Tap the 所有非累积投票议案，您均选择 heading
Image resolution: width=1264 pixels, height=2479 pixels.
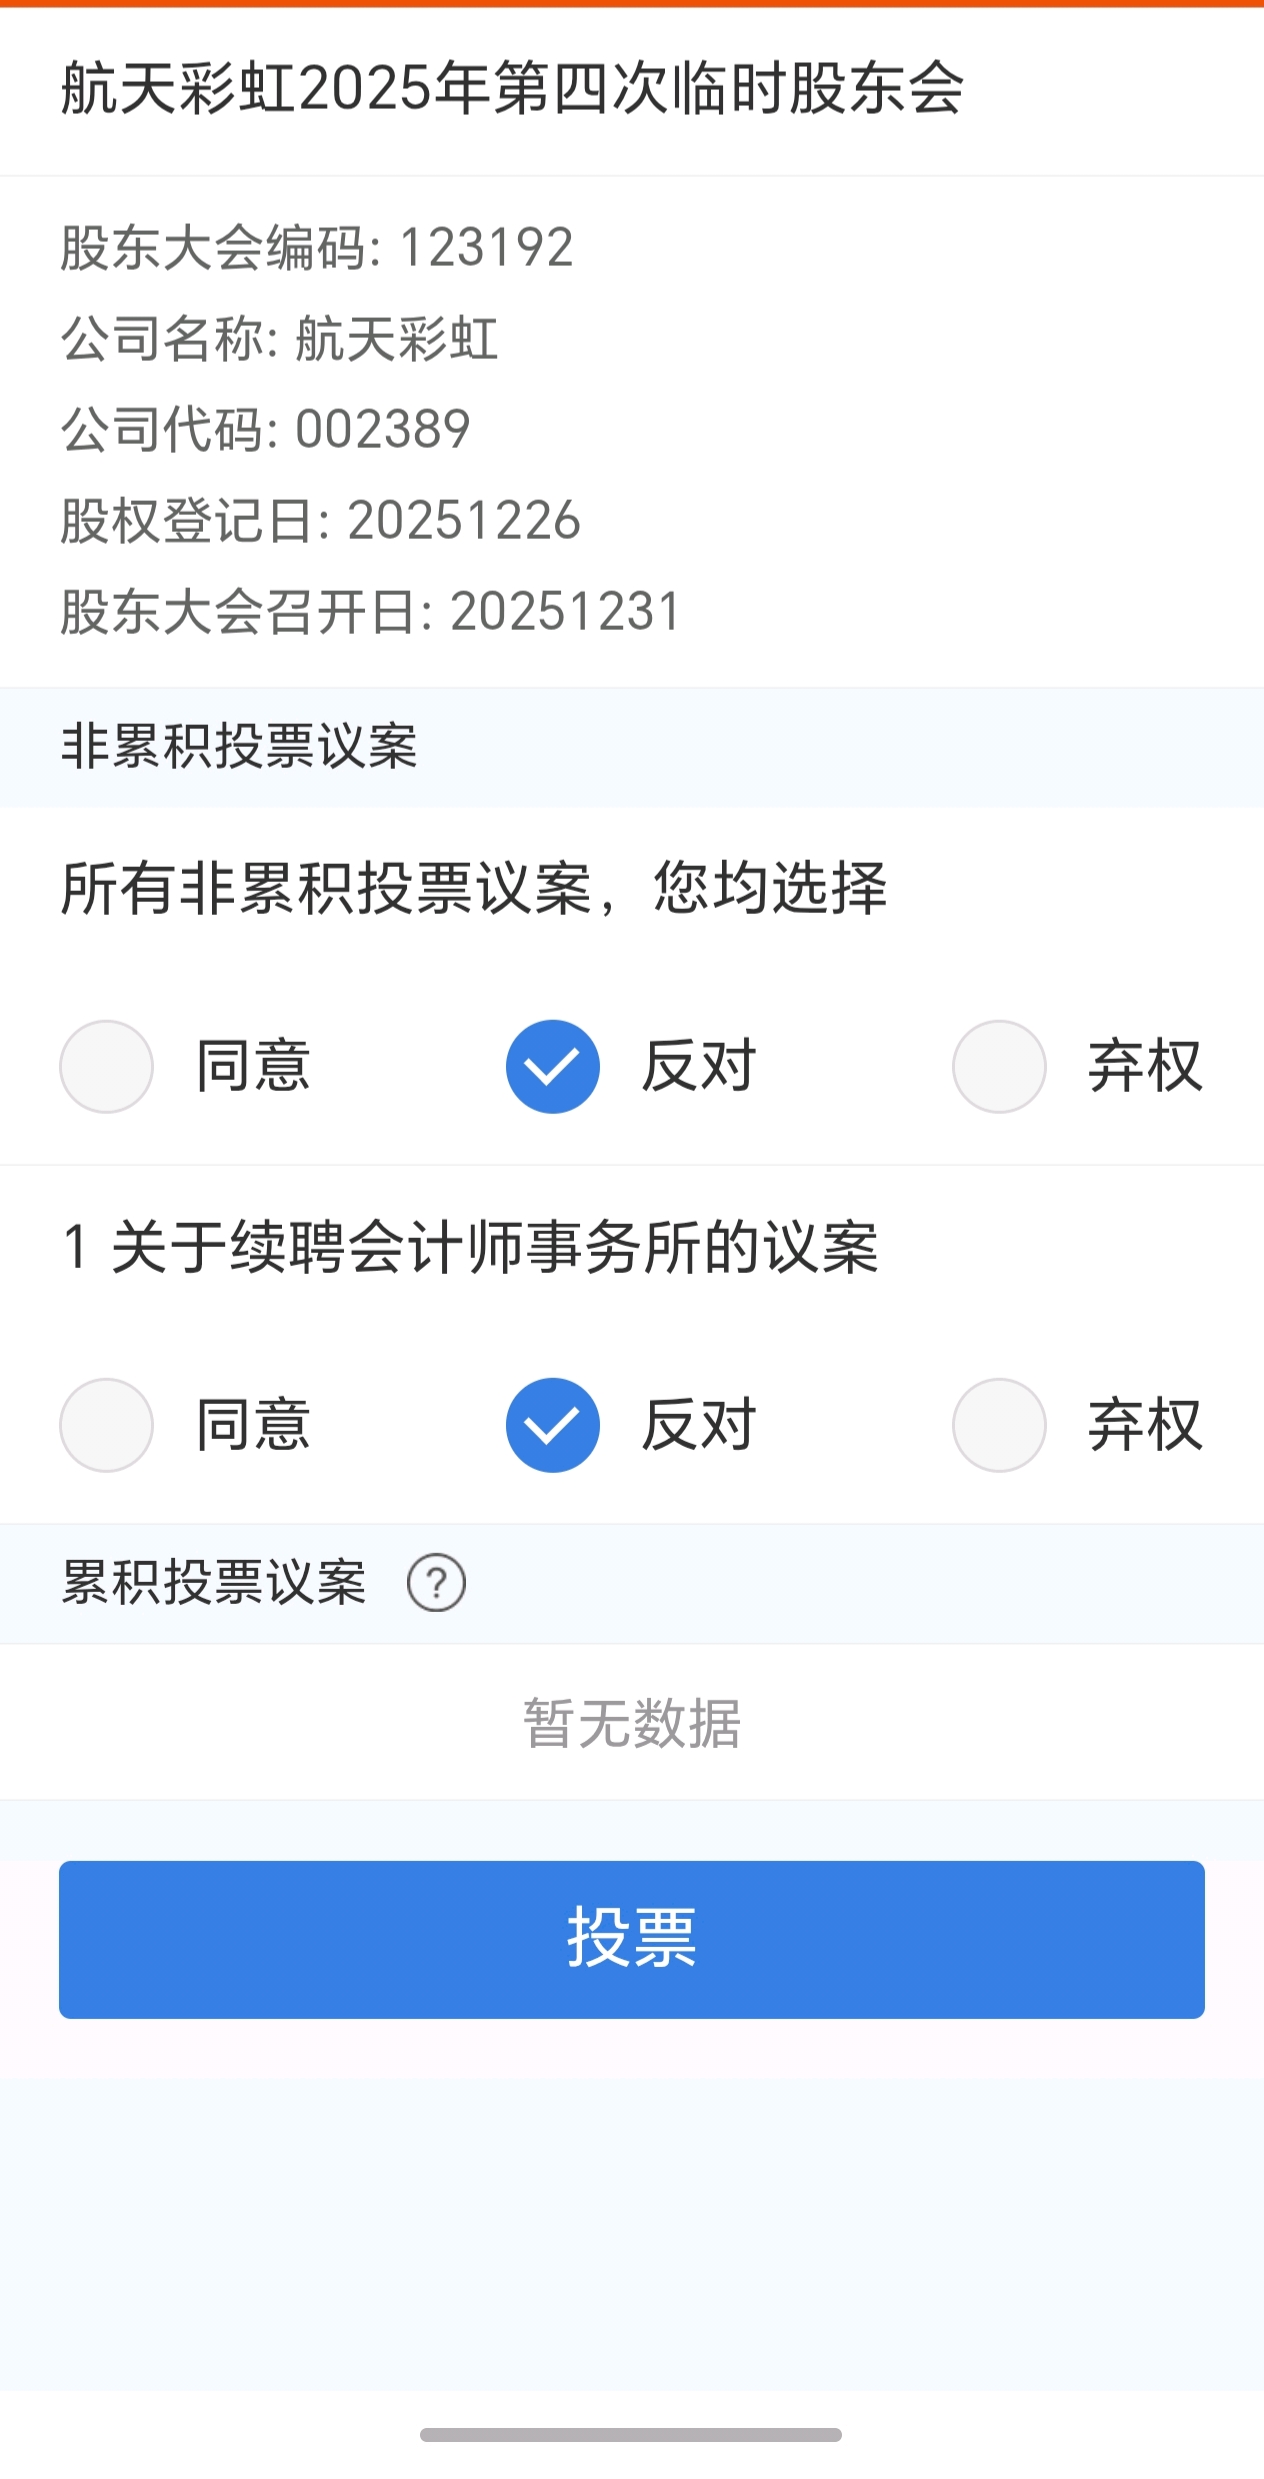474,887
